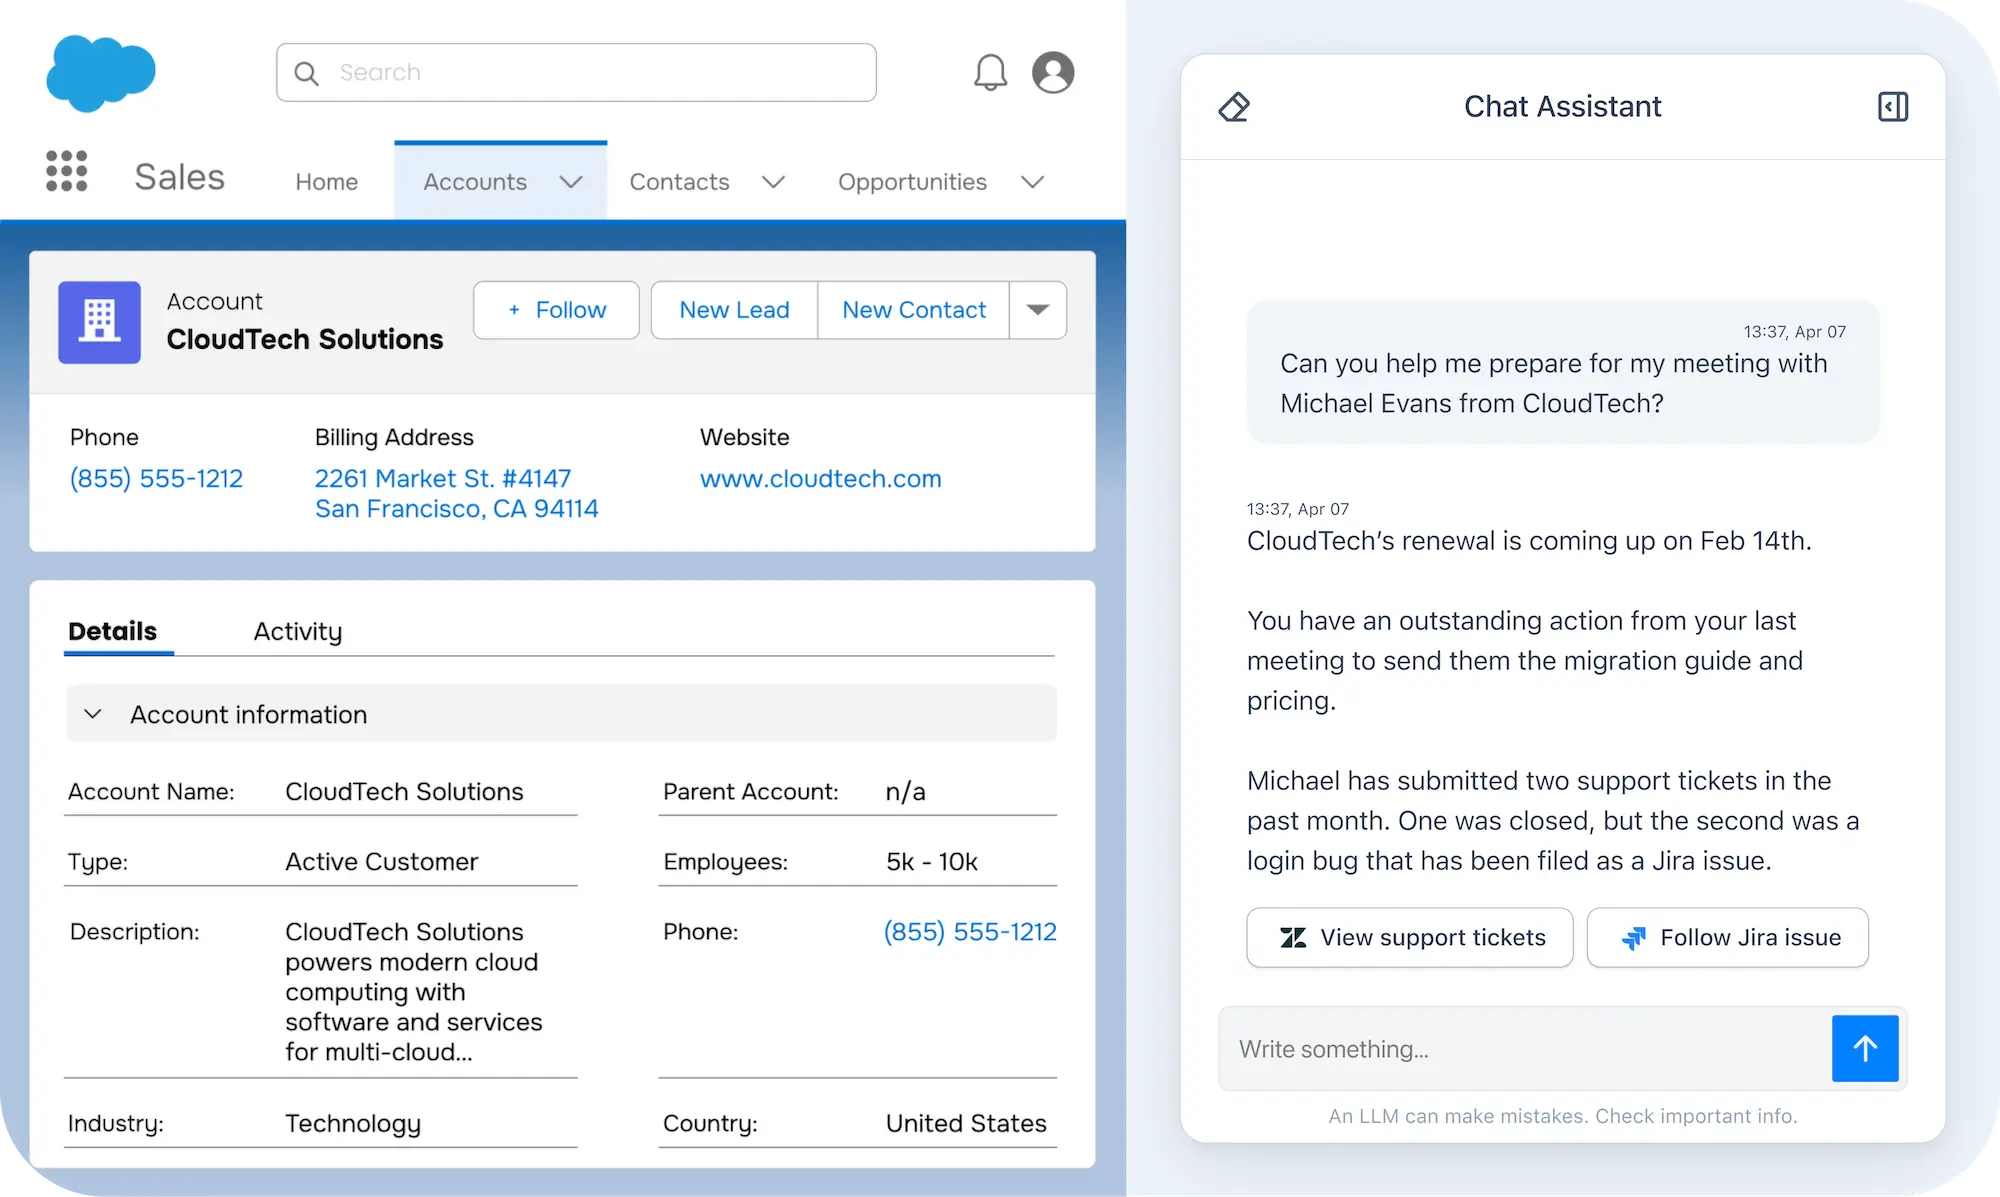Click the user message about Michael Evans
Image resolution: width=2000 pixels, height=1197 pixels.
(1563, 371)
